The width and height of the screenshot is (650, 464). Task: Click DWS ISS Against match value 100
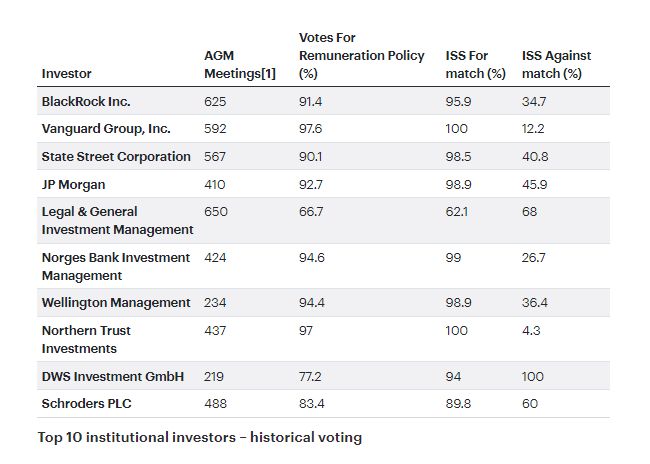[x=534, y=376]
